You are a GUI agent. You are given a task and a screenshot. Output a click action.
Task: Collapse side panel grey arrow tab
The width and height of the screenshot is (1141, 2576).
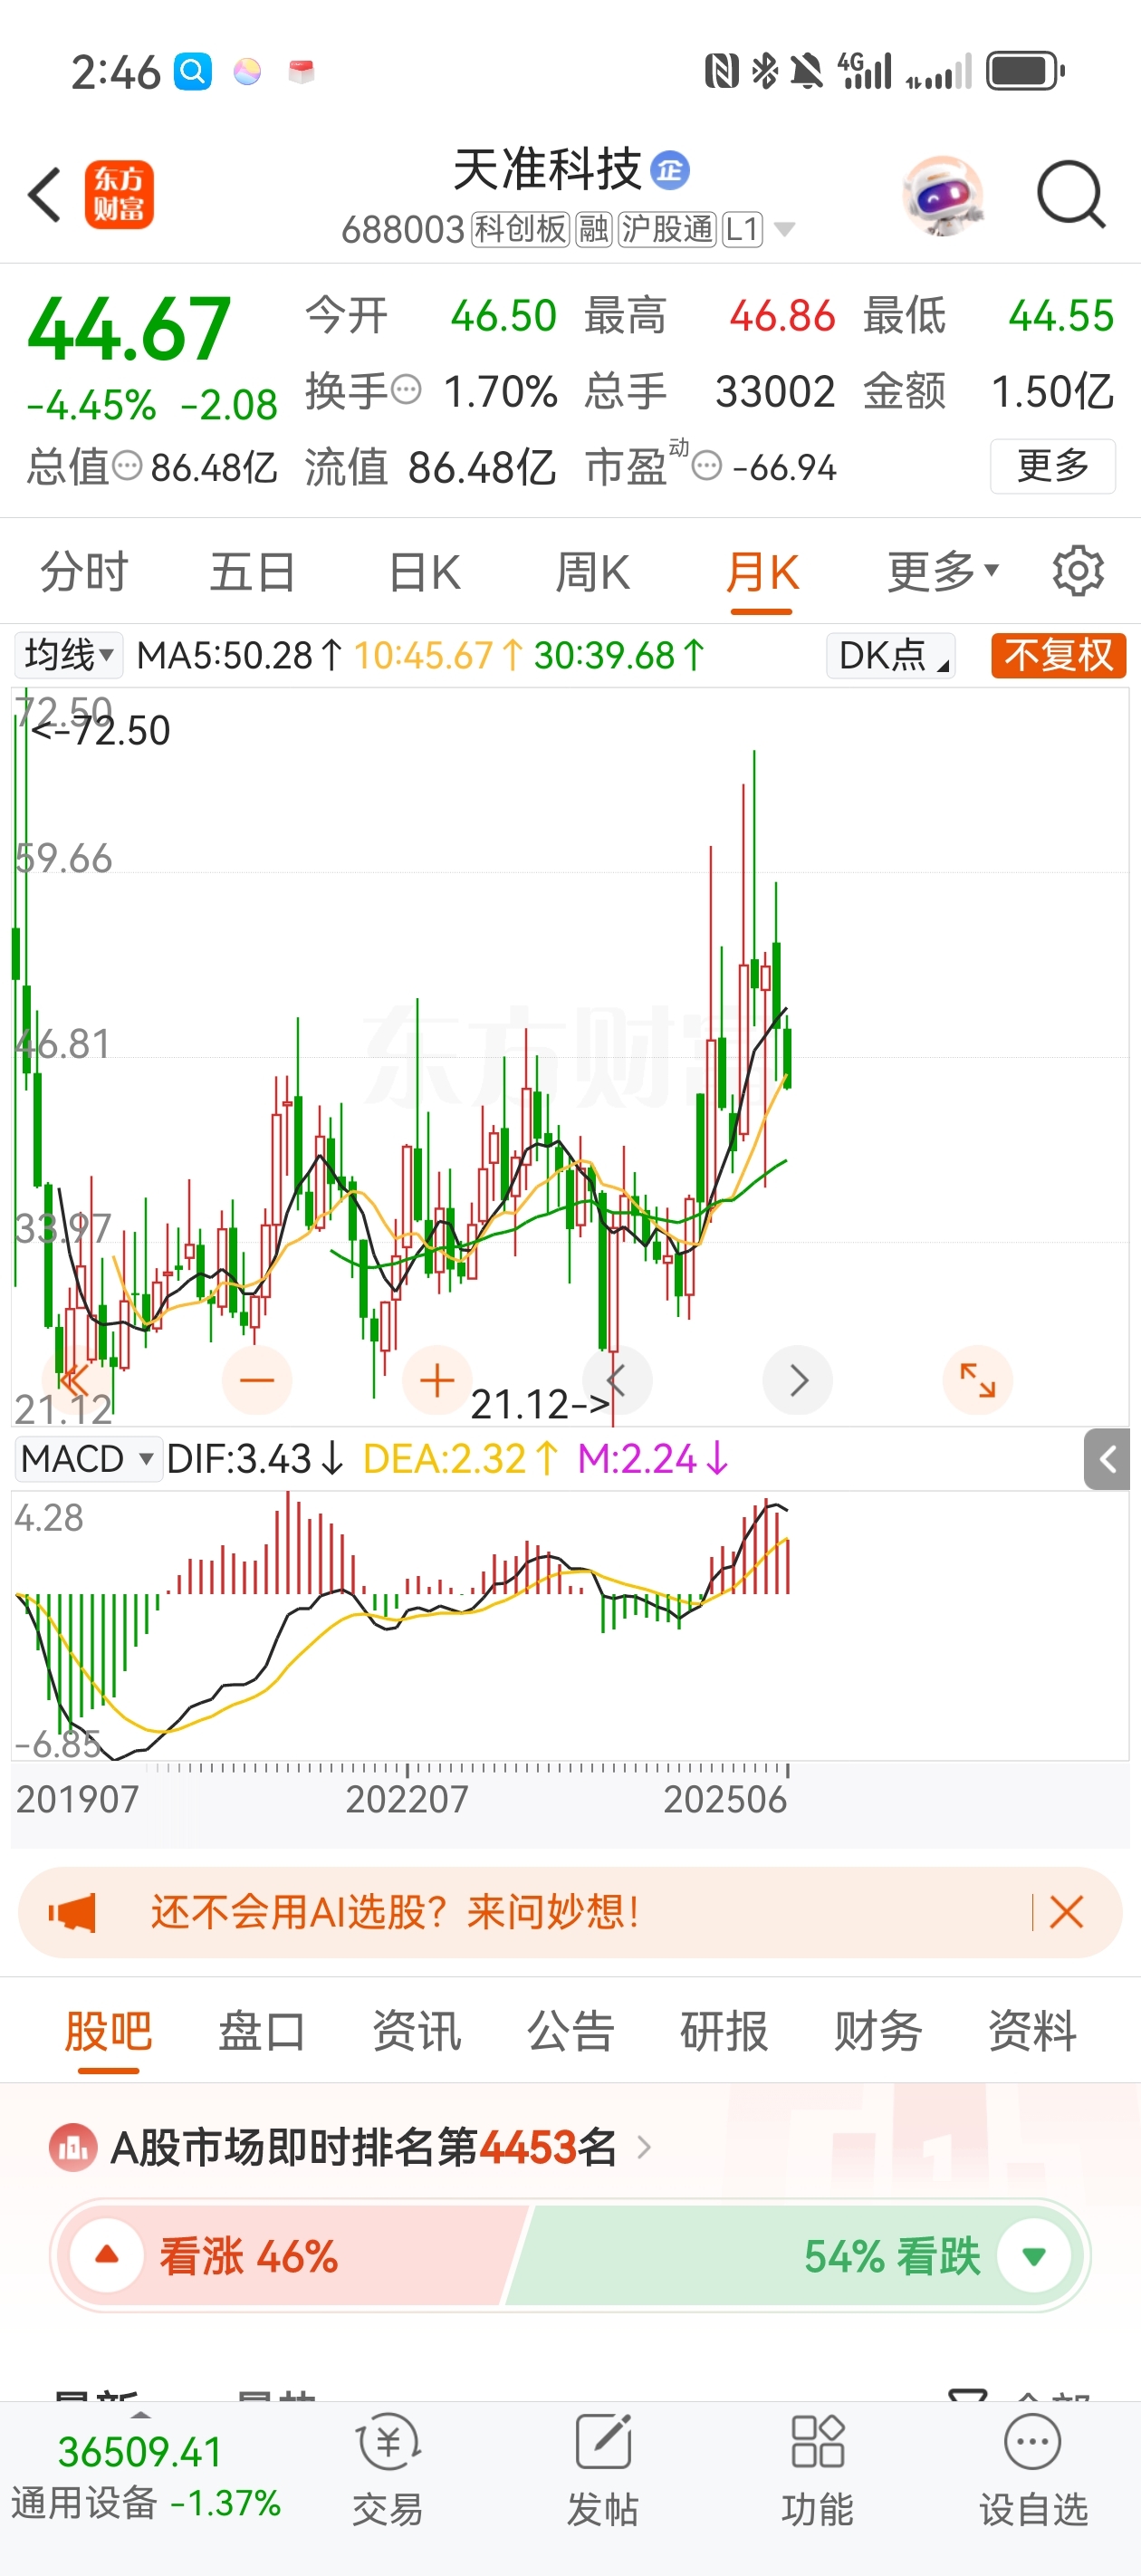point(1107,1460)
